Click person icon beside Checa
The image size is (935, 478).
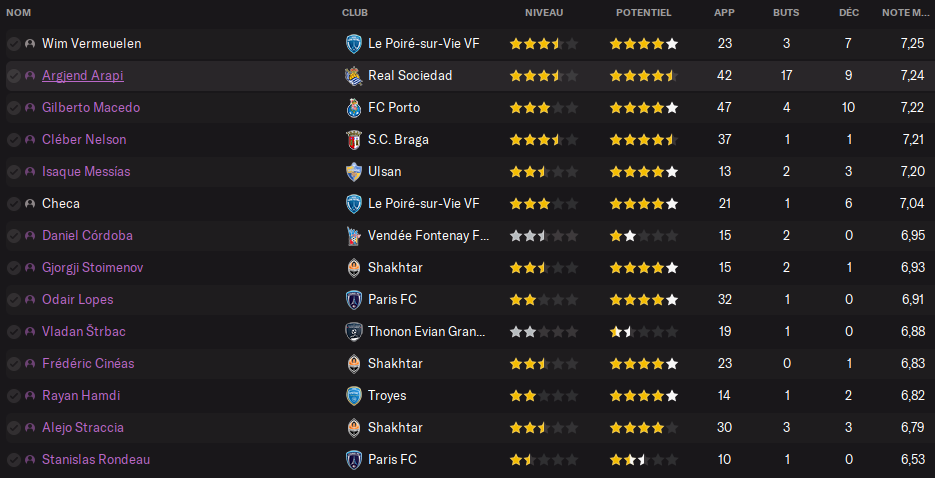[30, 204]
